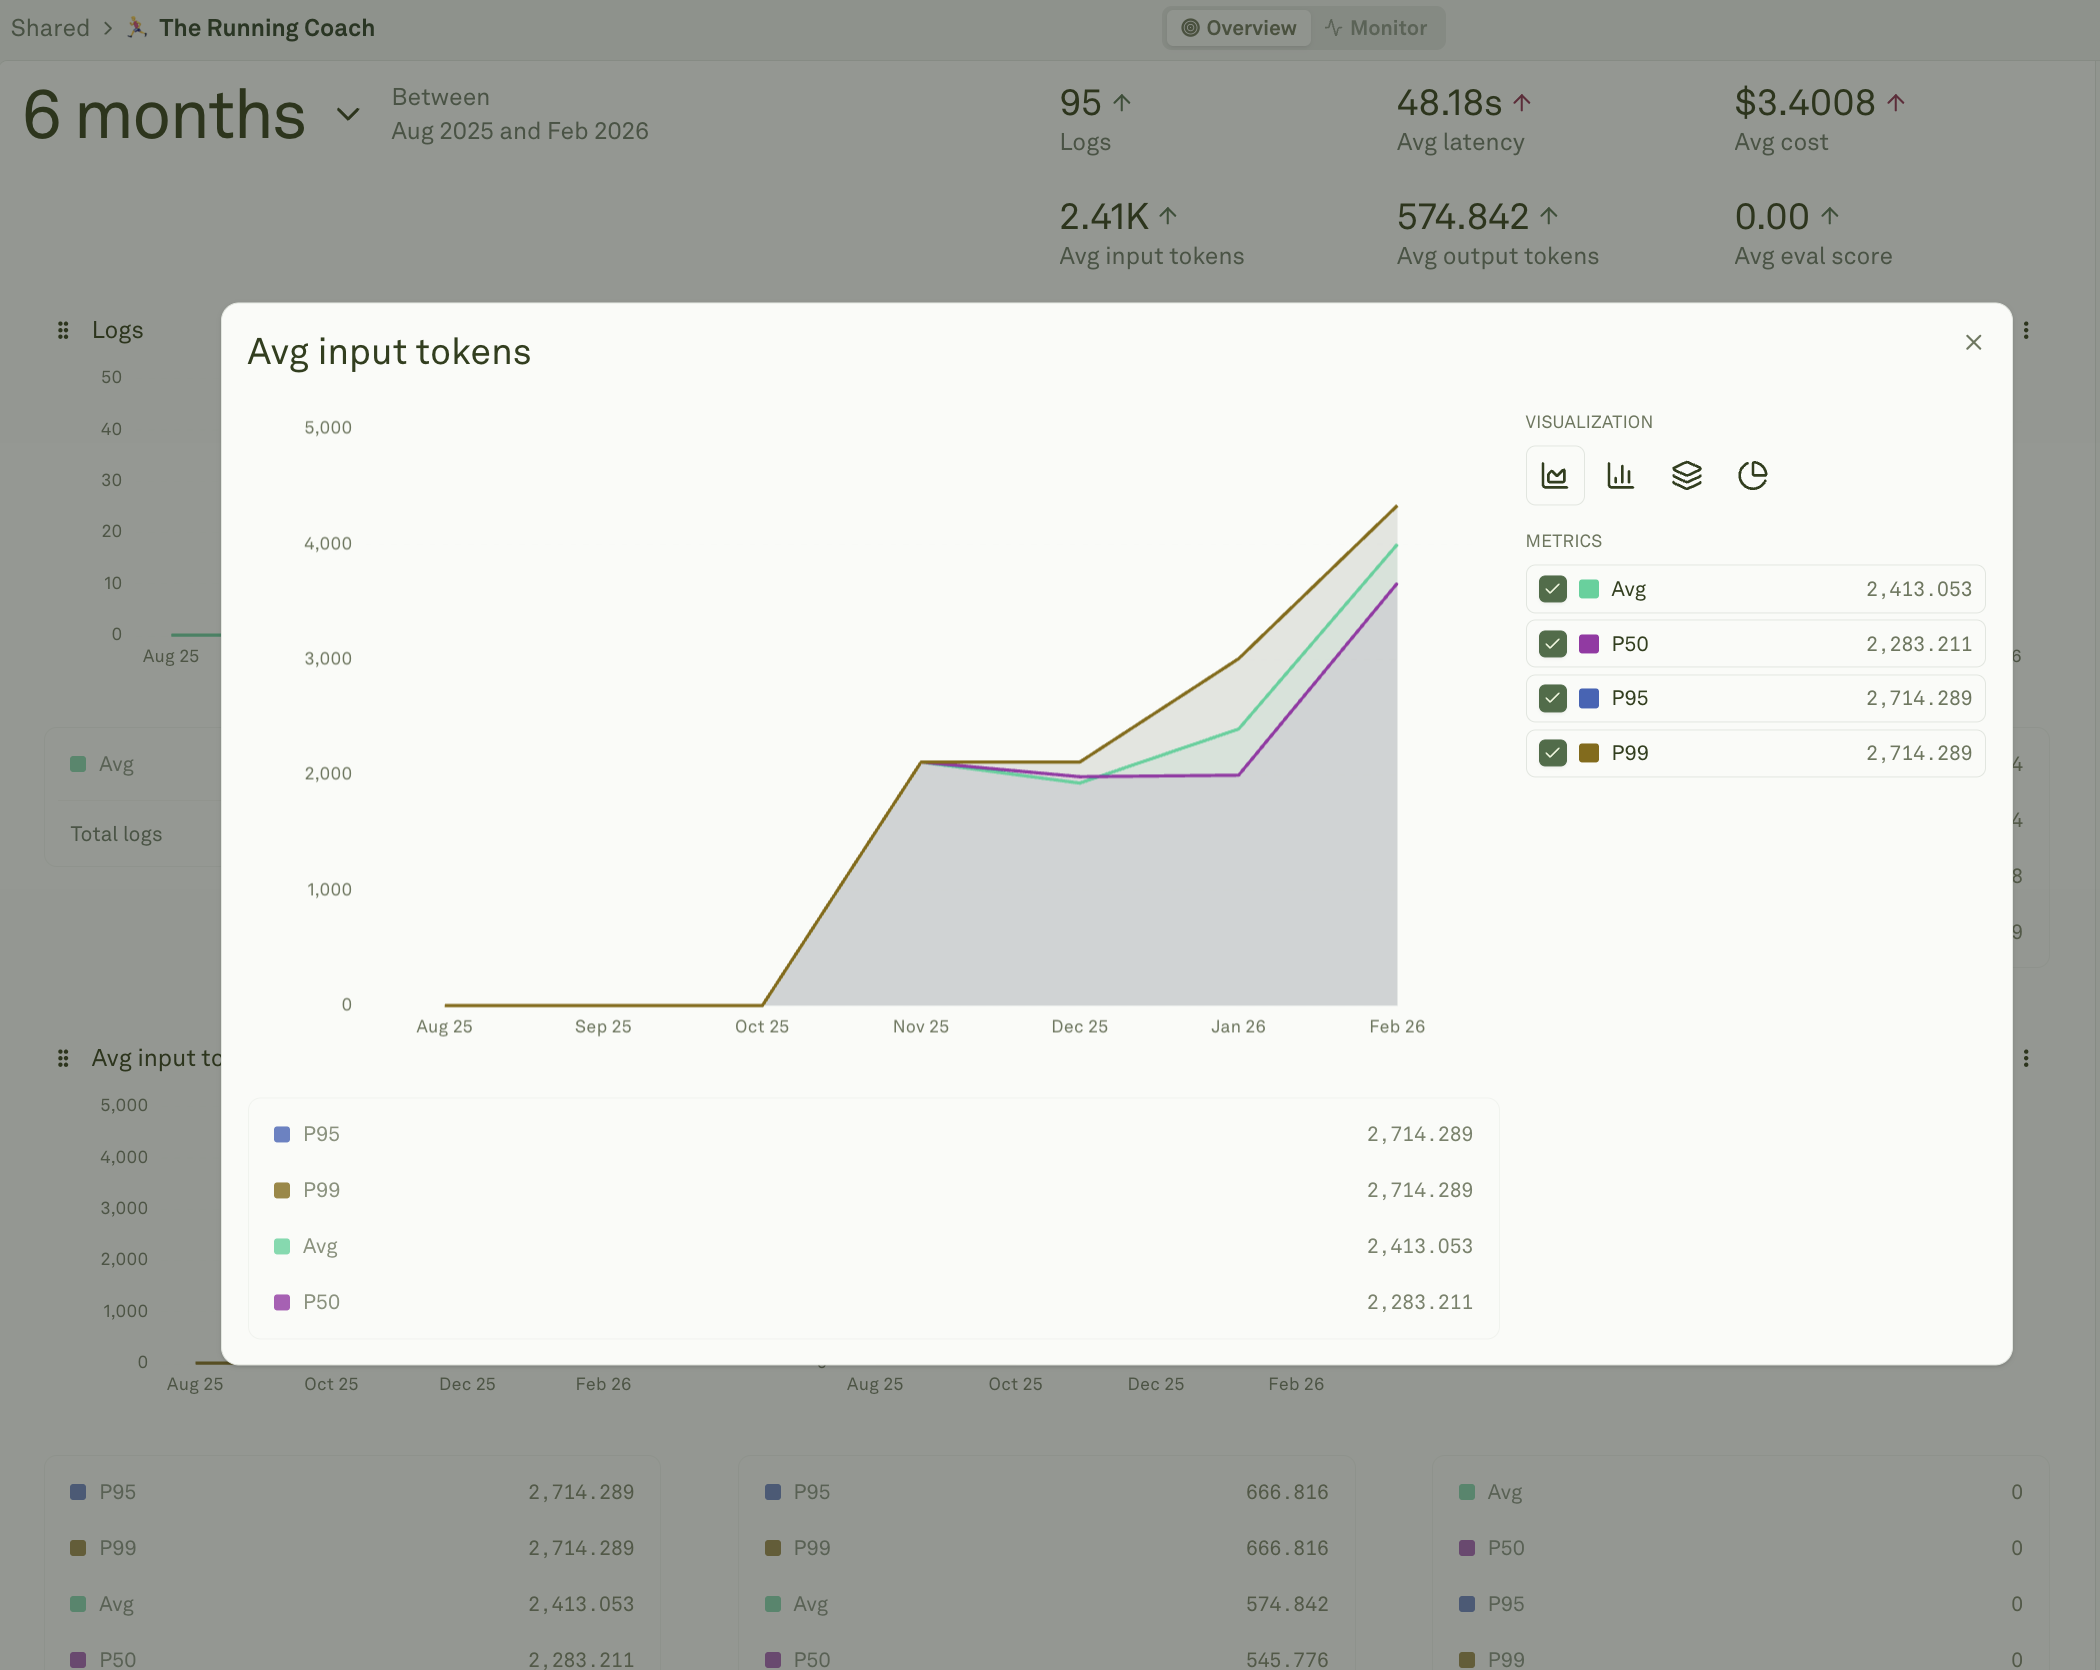Toggle the P95 metric checkbox
2100x1670 pixels.
[x=1552, y=698]
